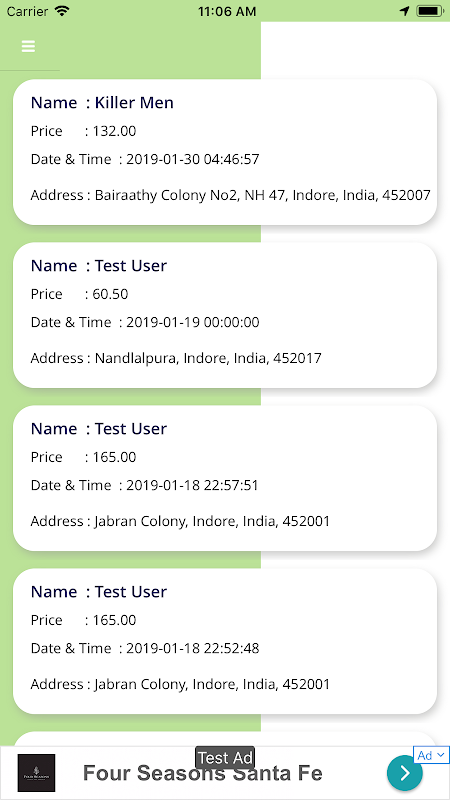This screenshot has height=800, width=450.
Task: Click the Test Ad label
Action: click(225, 758)
